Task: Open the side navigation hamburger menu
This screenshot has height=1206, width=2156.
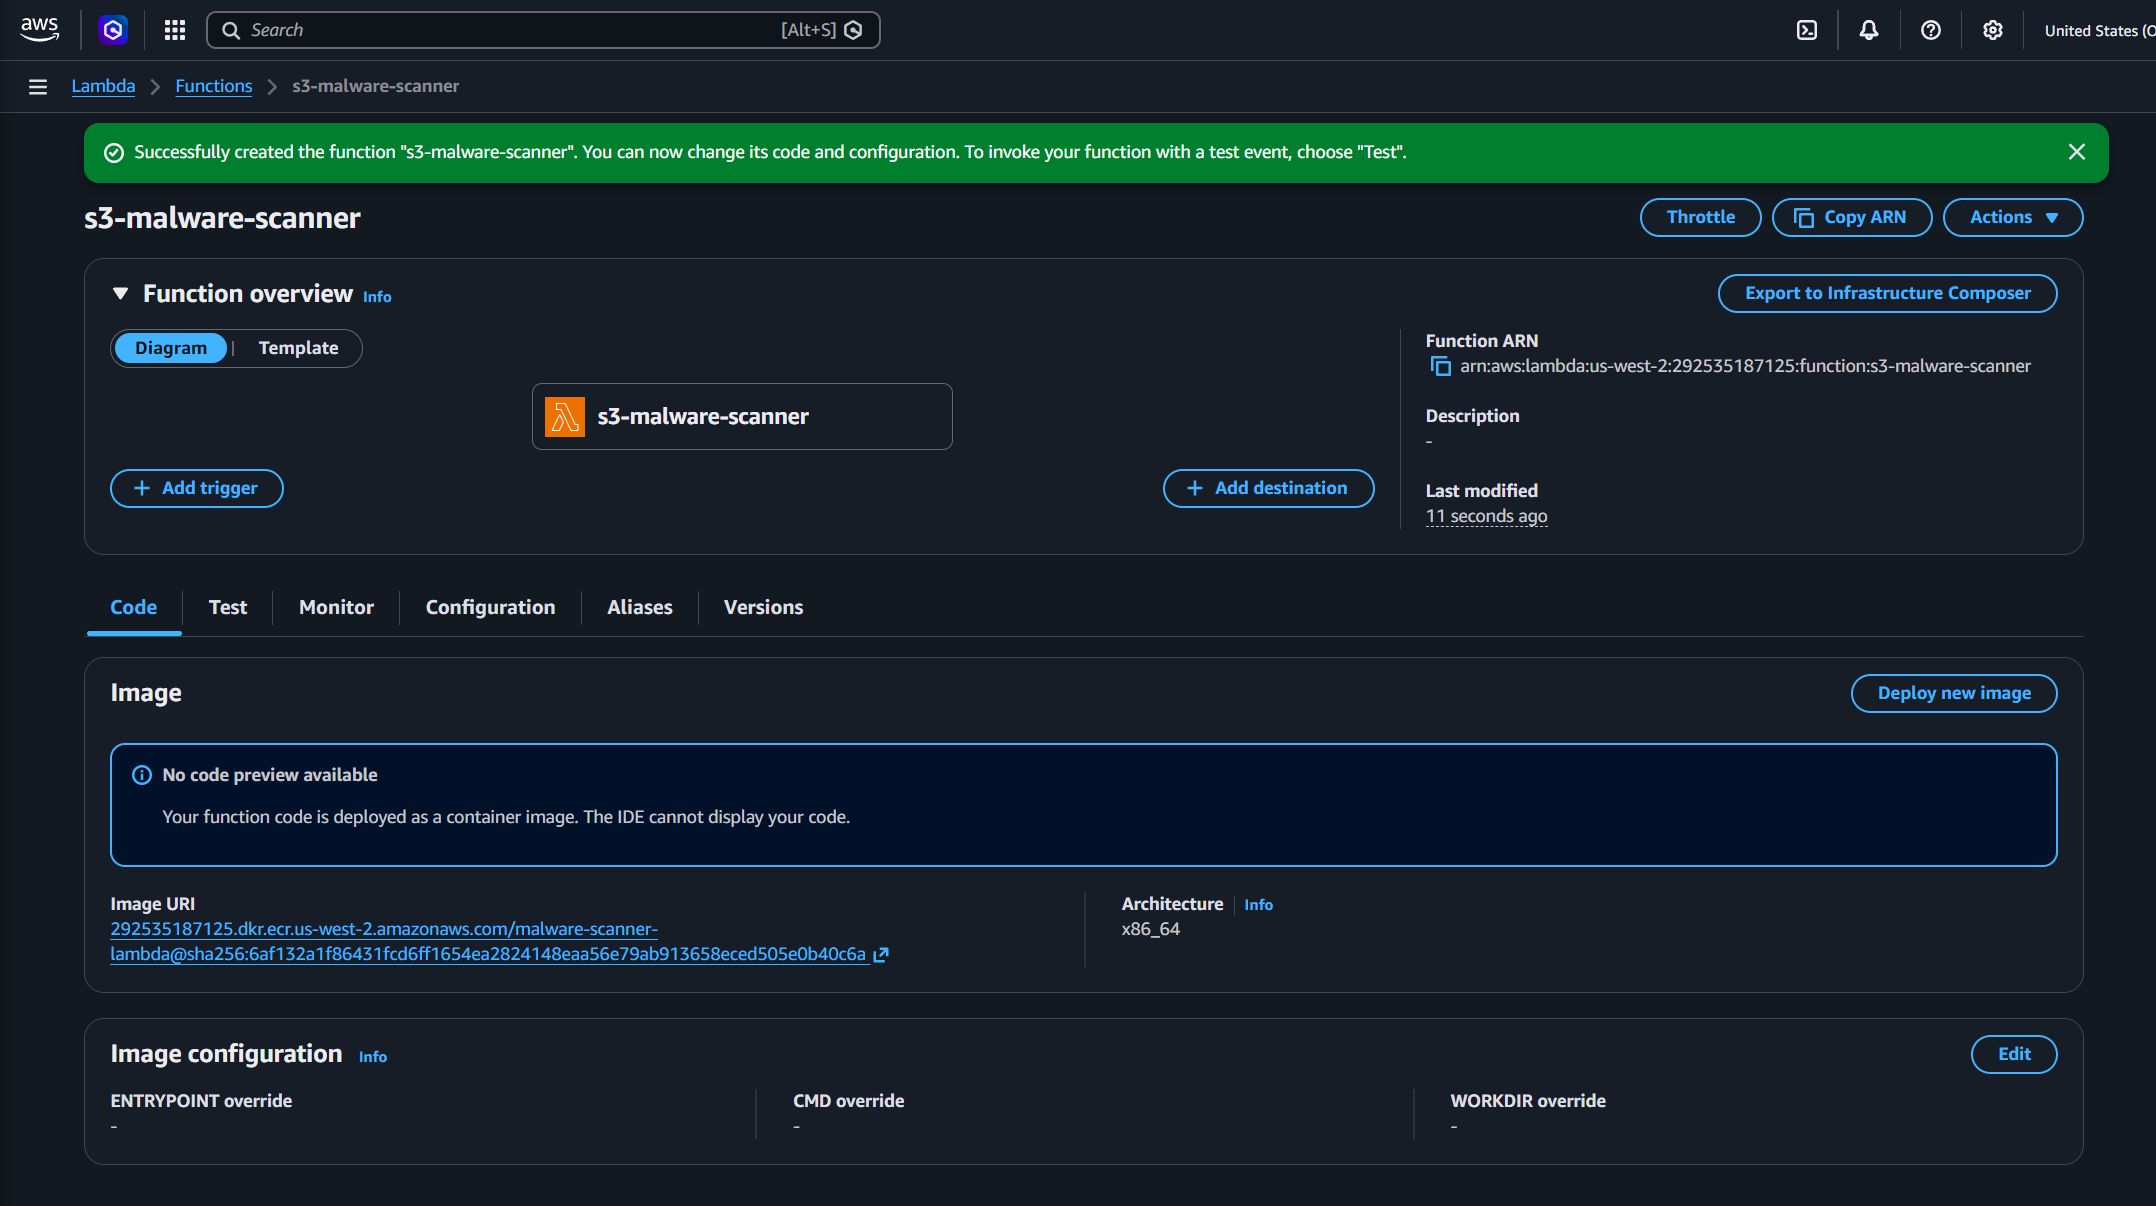Action: click(x=38, y=87)
